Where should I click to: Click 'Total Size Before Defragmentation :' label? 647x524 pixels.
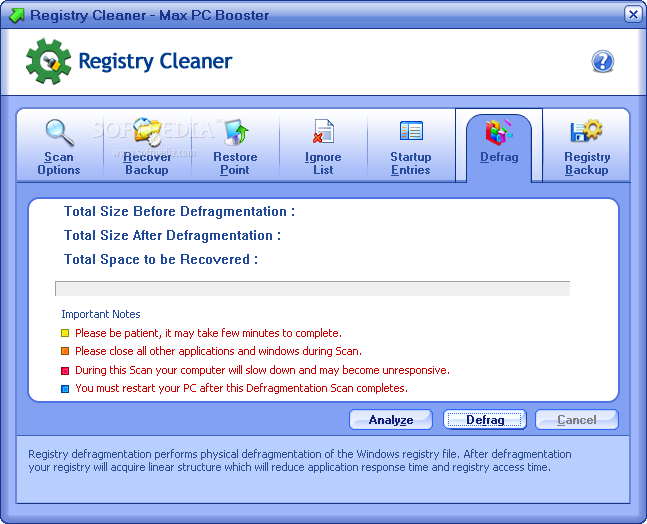[x=179, y=212]
